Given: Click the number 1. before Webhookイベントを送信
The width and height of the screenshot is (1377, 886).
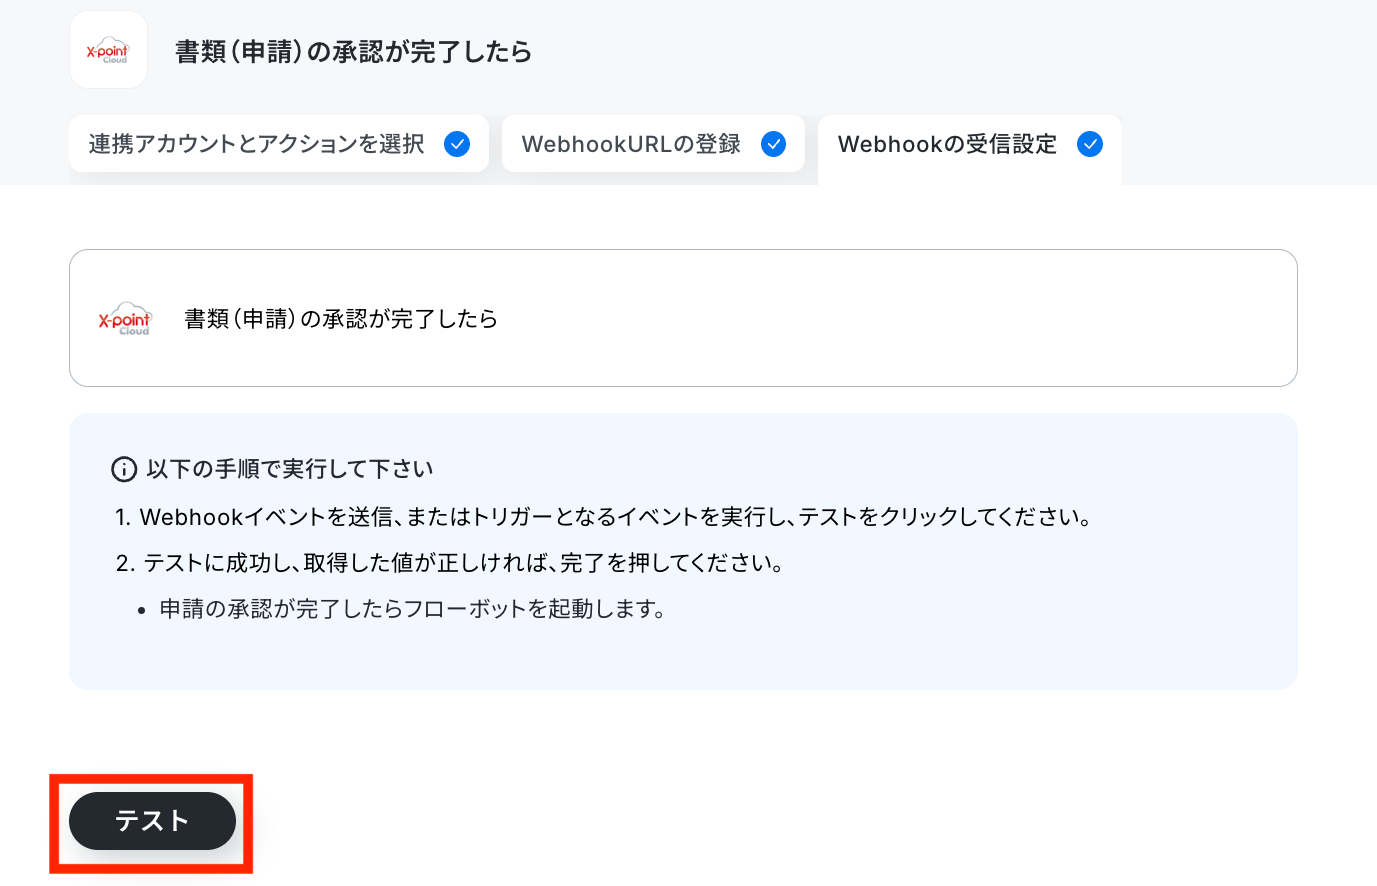Looking at the screenshot, I should click(123, 517).
